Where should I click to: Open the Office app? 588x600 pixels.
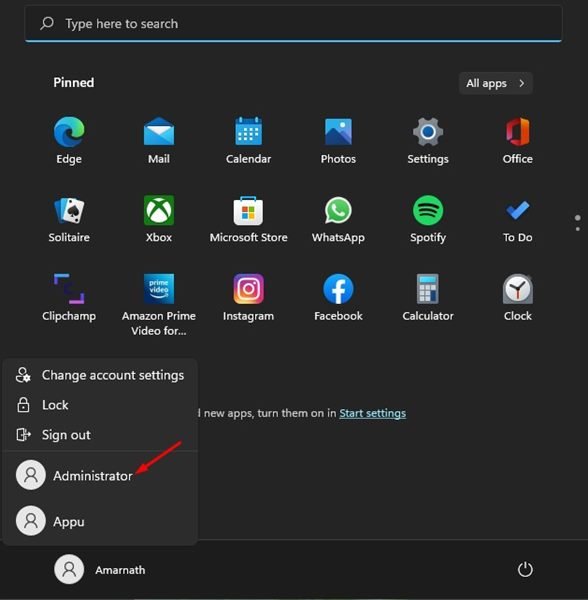point(517,140)
